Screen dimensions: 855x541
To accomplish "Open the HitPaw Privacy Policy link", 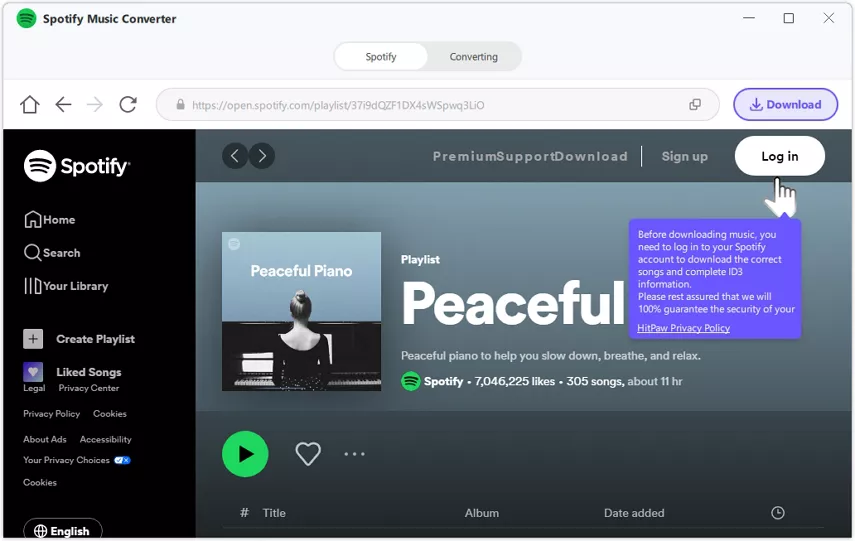I will (683, 328).
